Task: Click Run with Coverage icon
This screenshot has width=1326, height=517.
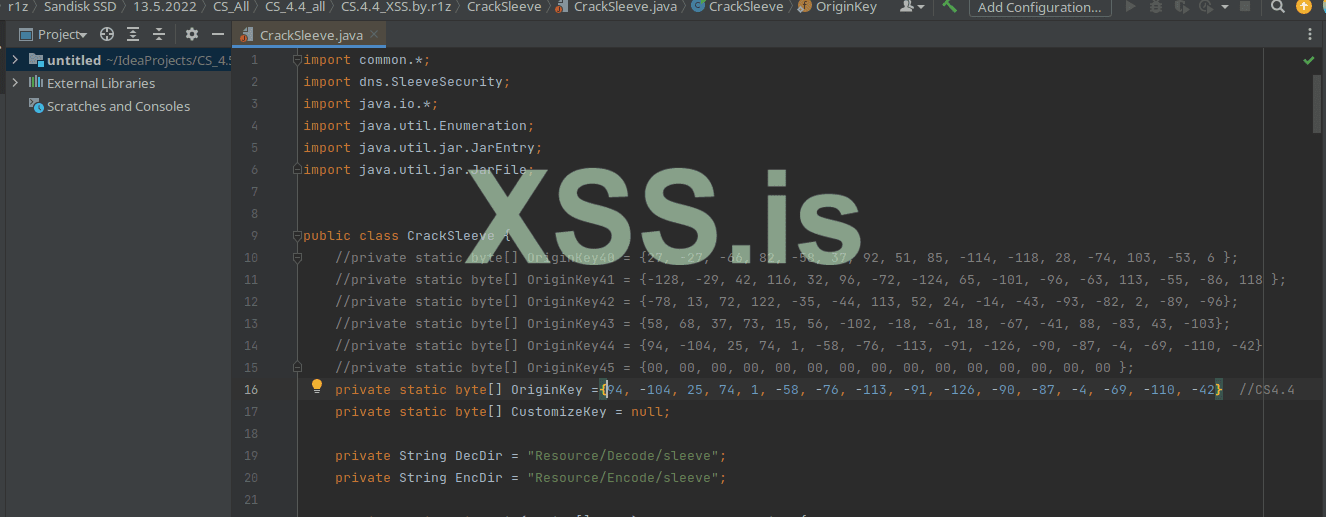Action: click(x=1181, y=7)
